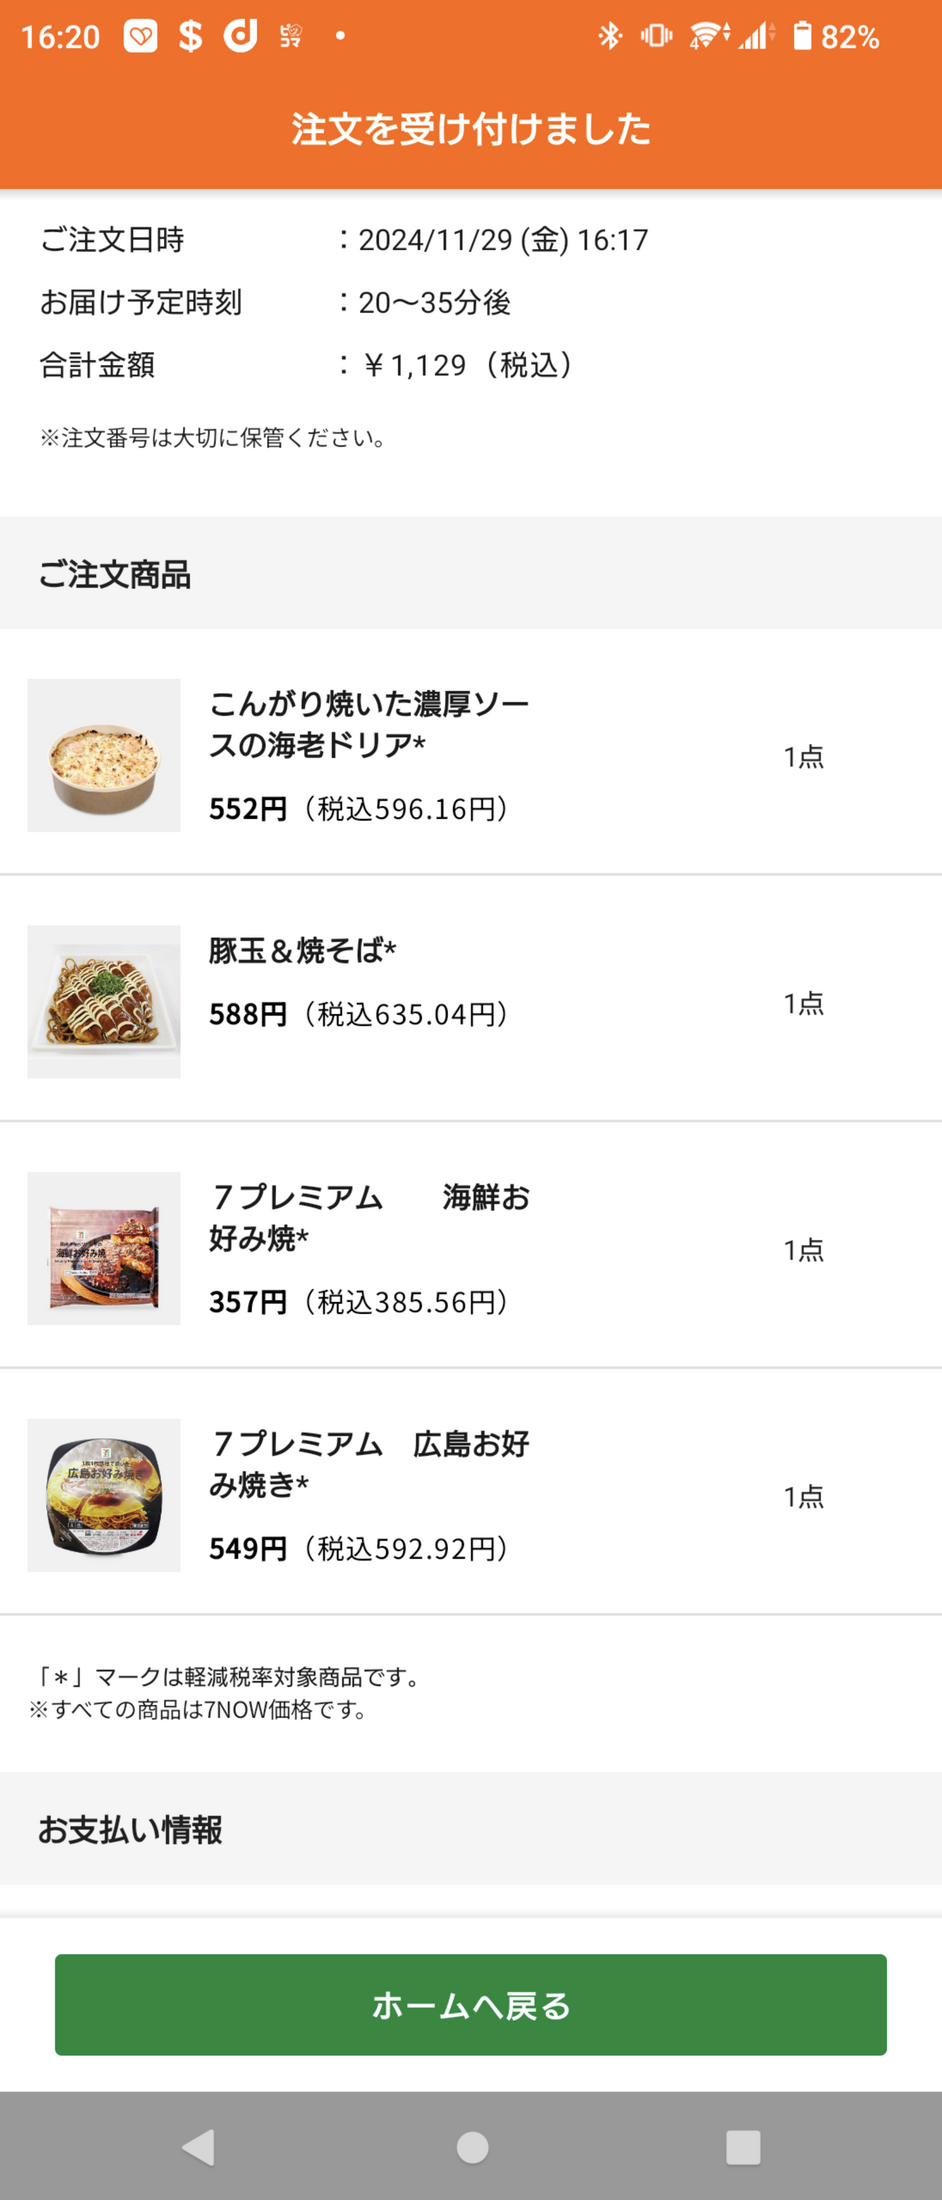Tap the battery icon in status bar
942x2200 pixels.
(802, 37)
